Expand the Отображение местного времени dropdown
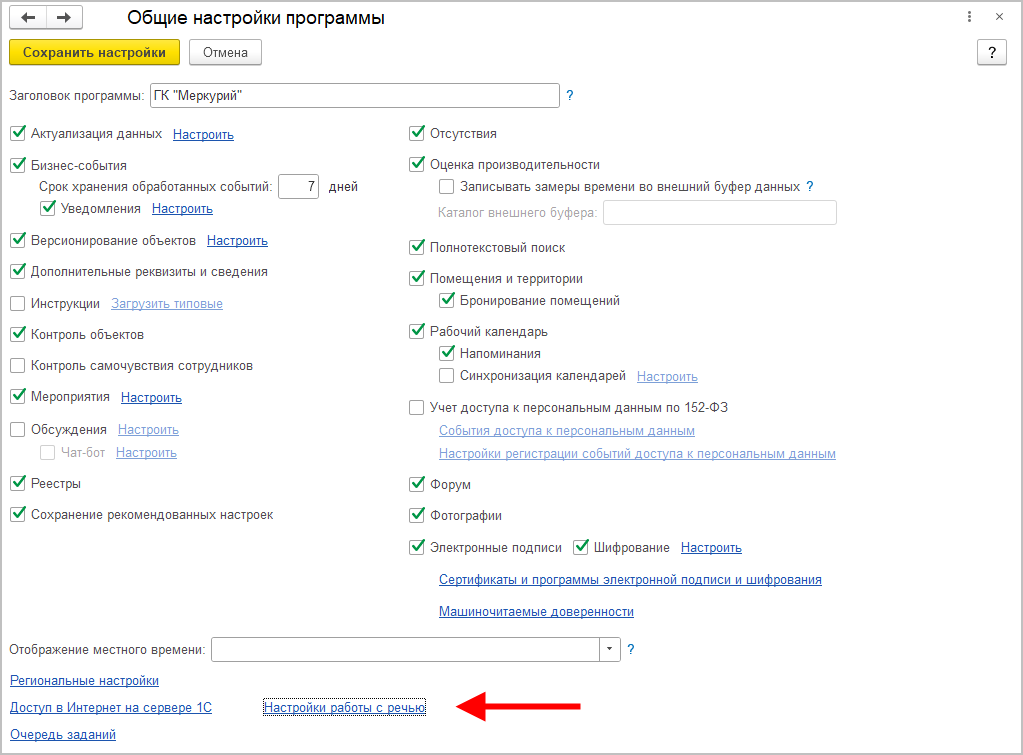The height and width of the screenshot is (755, 1023). [x=610, y=650]
